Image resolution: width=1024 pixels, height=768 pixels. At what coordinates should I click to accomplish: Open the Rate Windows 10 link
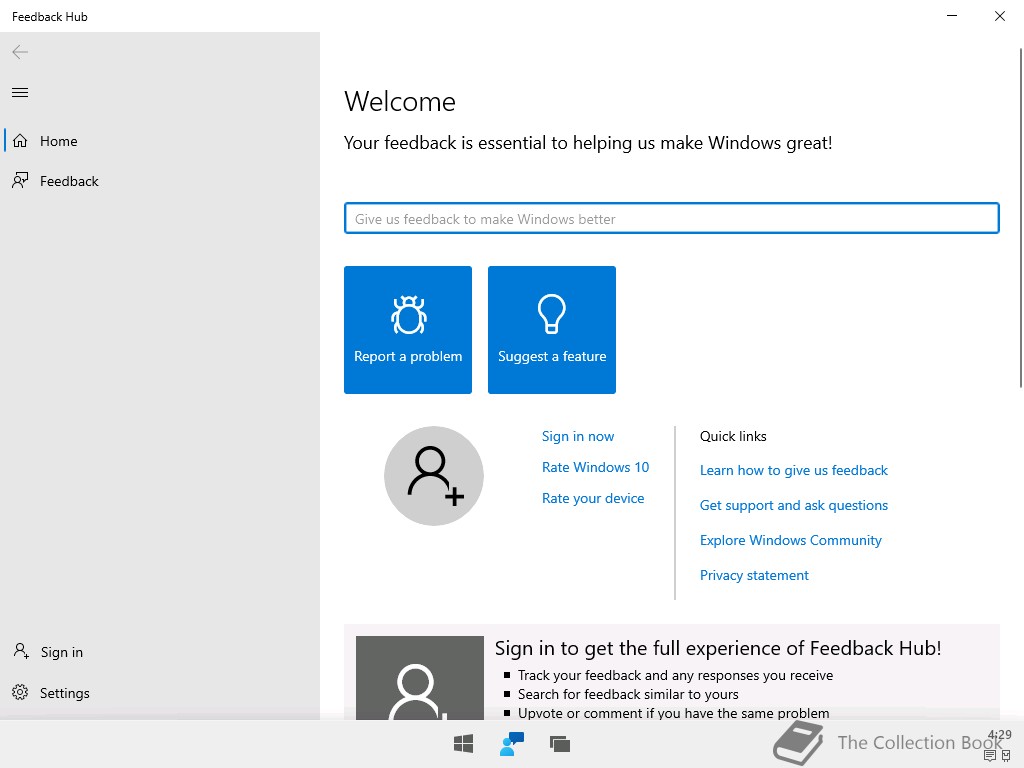coord(596,468)
